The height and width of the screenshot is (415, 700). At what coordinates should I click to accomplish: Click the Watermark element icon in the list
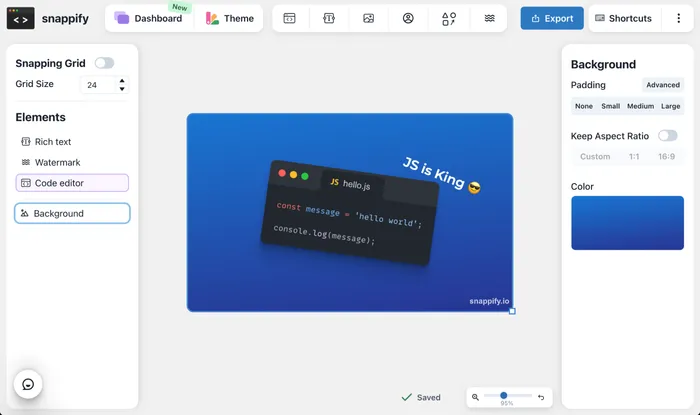(26, 162)
